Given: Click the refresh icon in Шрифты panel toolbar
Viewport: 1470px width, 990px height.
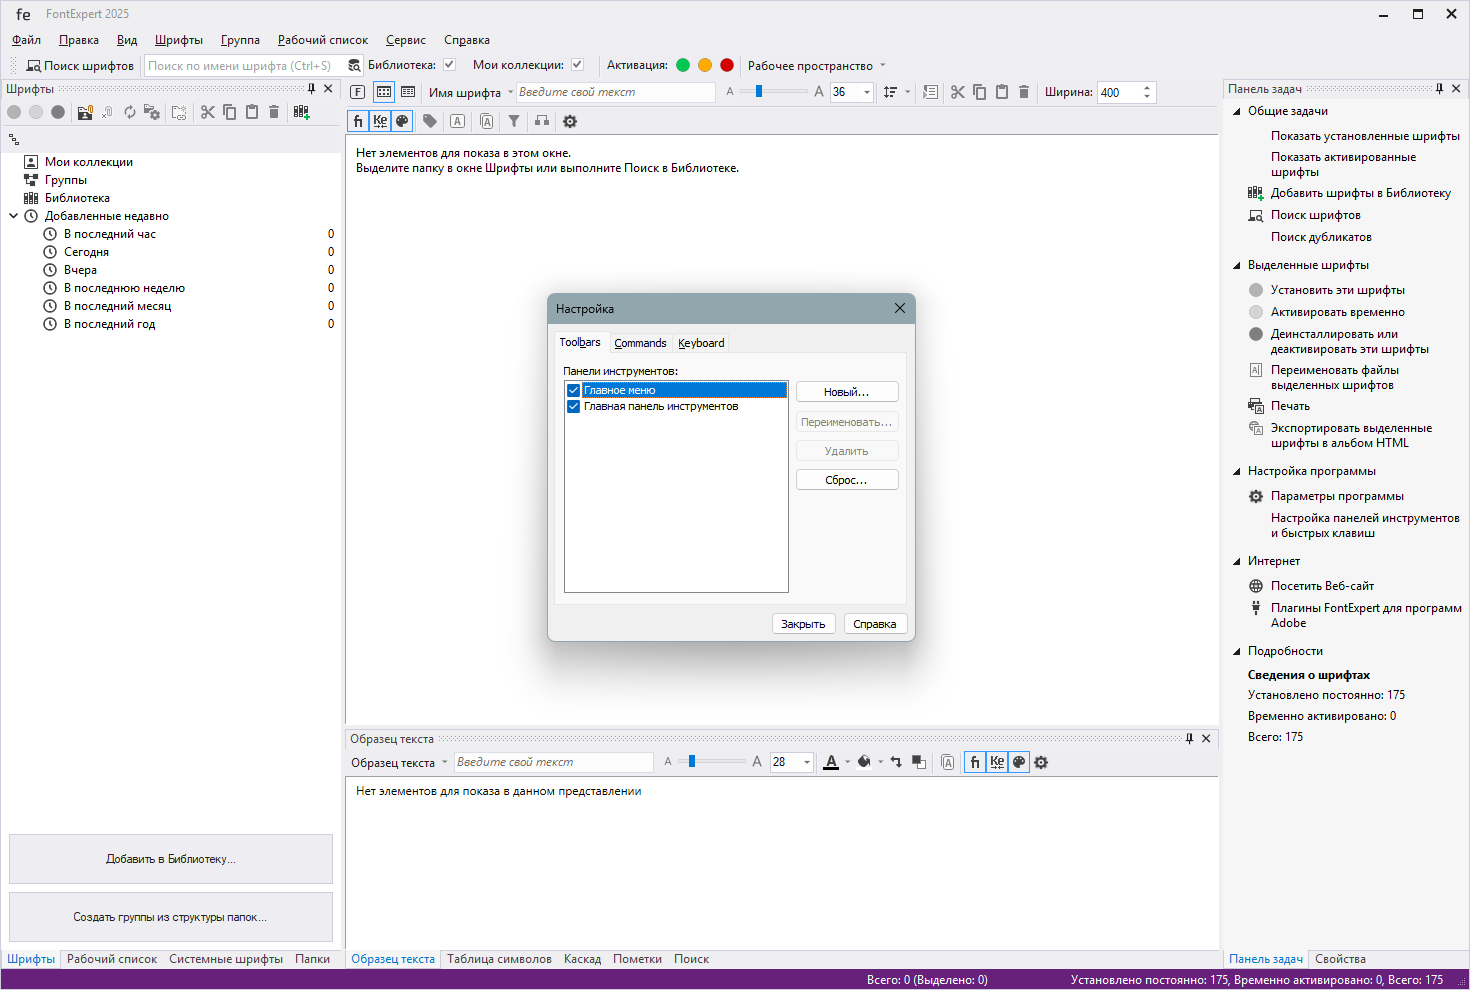Looking at the screenshot, I should click(x=130, y=112).
